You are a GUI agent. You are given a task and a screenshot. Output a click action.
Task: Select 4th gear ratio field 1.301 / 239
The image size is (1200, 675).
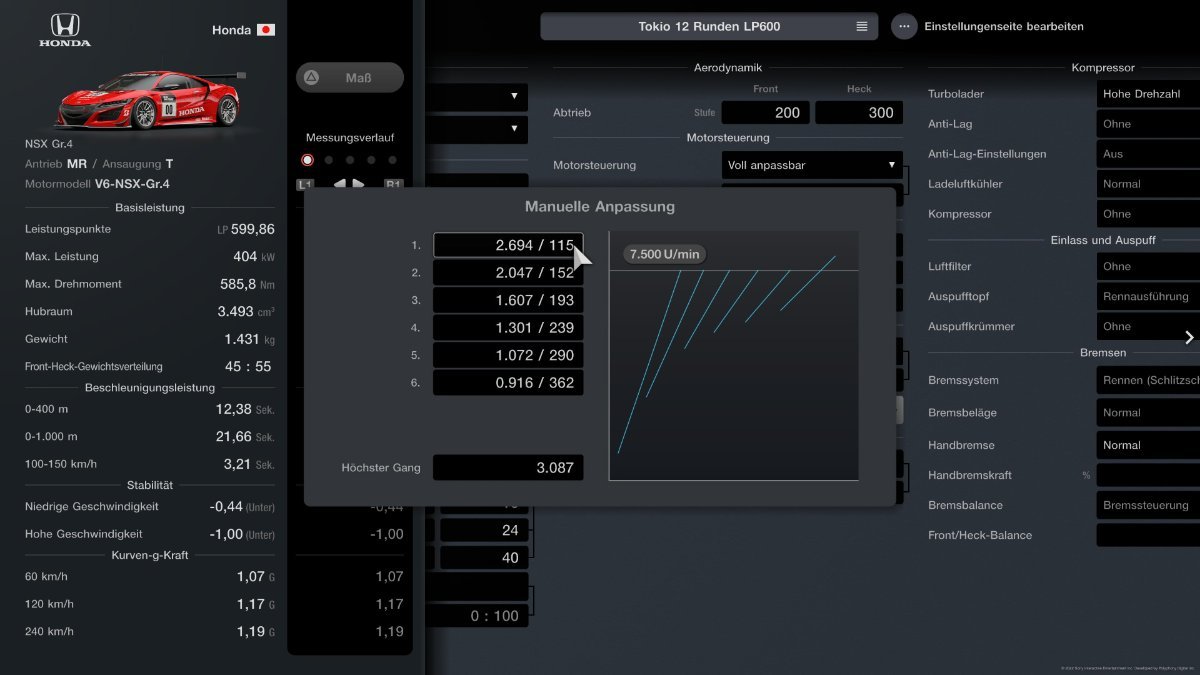click(x=508, y=327)
